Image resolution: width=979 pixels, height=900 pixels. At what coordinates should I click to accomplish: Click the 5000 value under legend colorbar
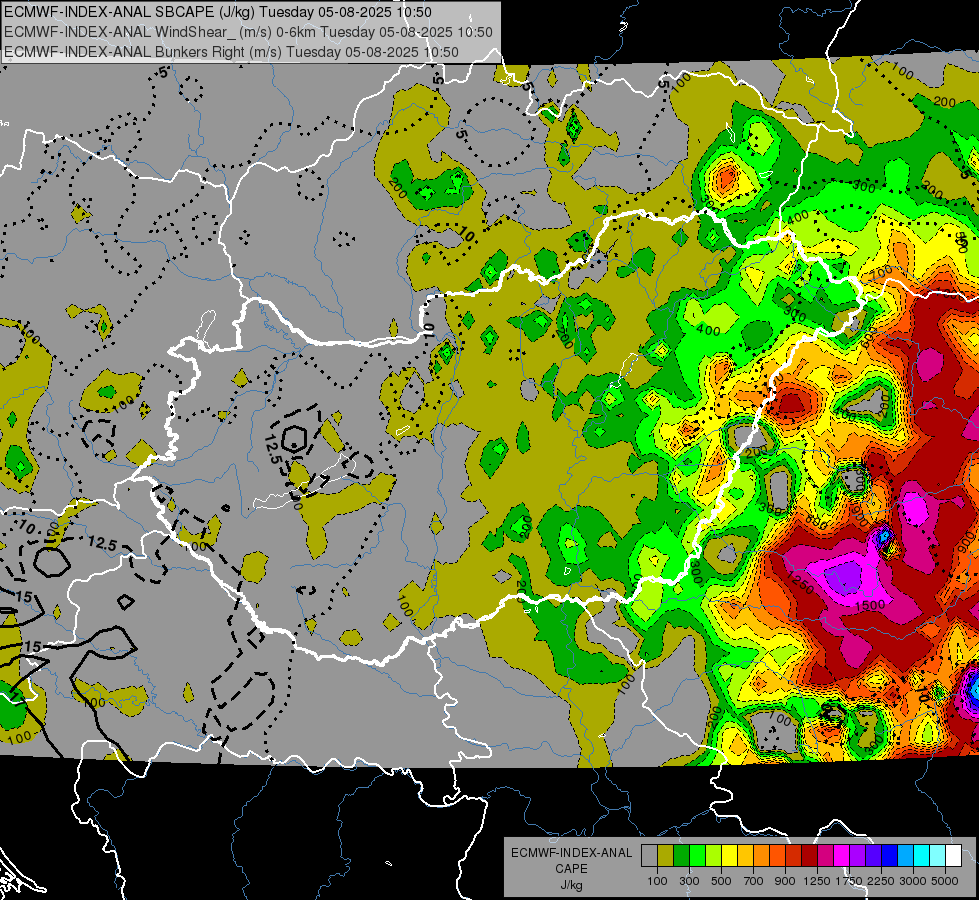click(945, 881)
